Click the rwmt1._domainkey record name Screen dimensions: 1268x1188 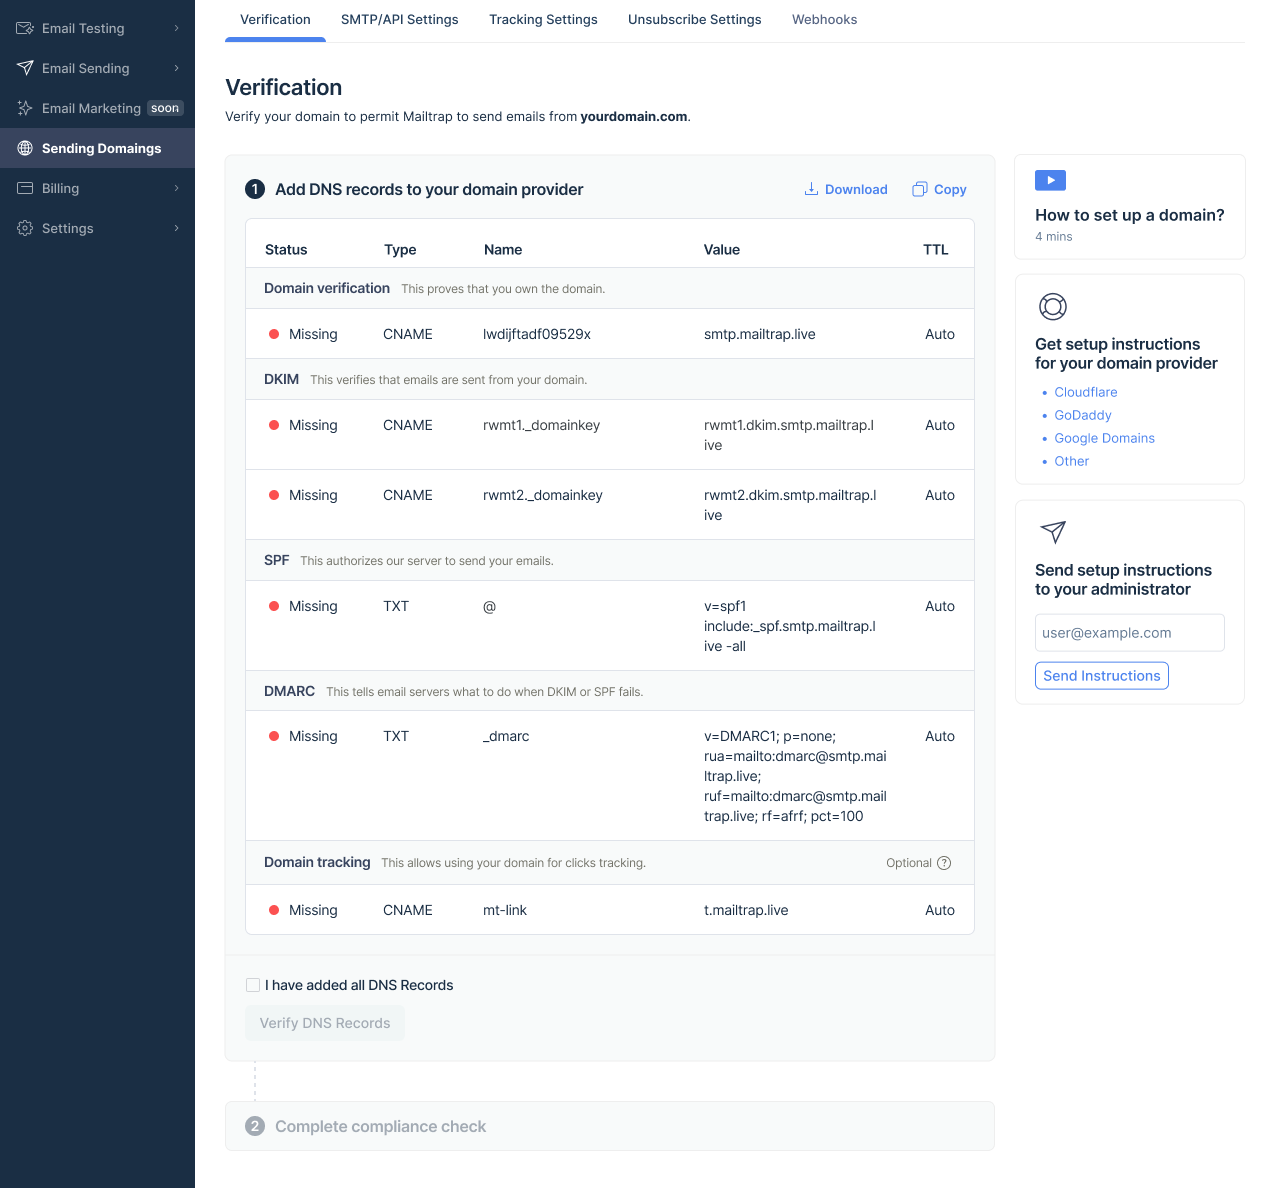[542, 425]
